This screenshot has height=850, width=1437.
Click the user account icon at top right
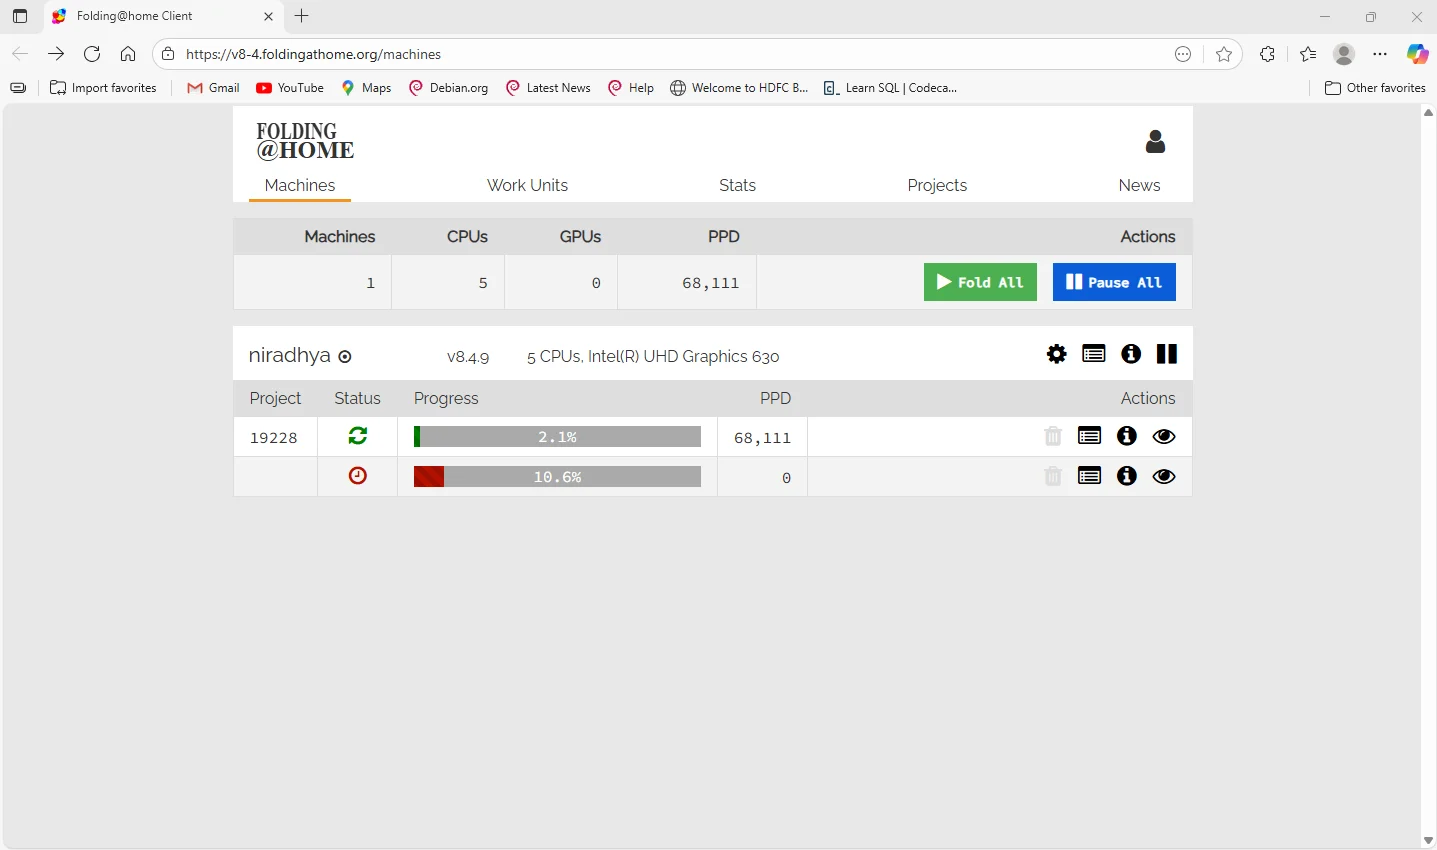coord(1155,141)
